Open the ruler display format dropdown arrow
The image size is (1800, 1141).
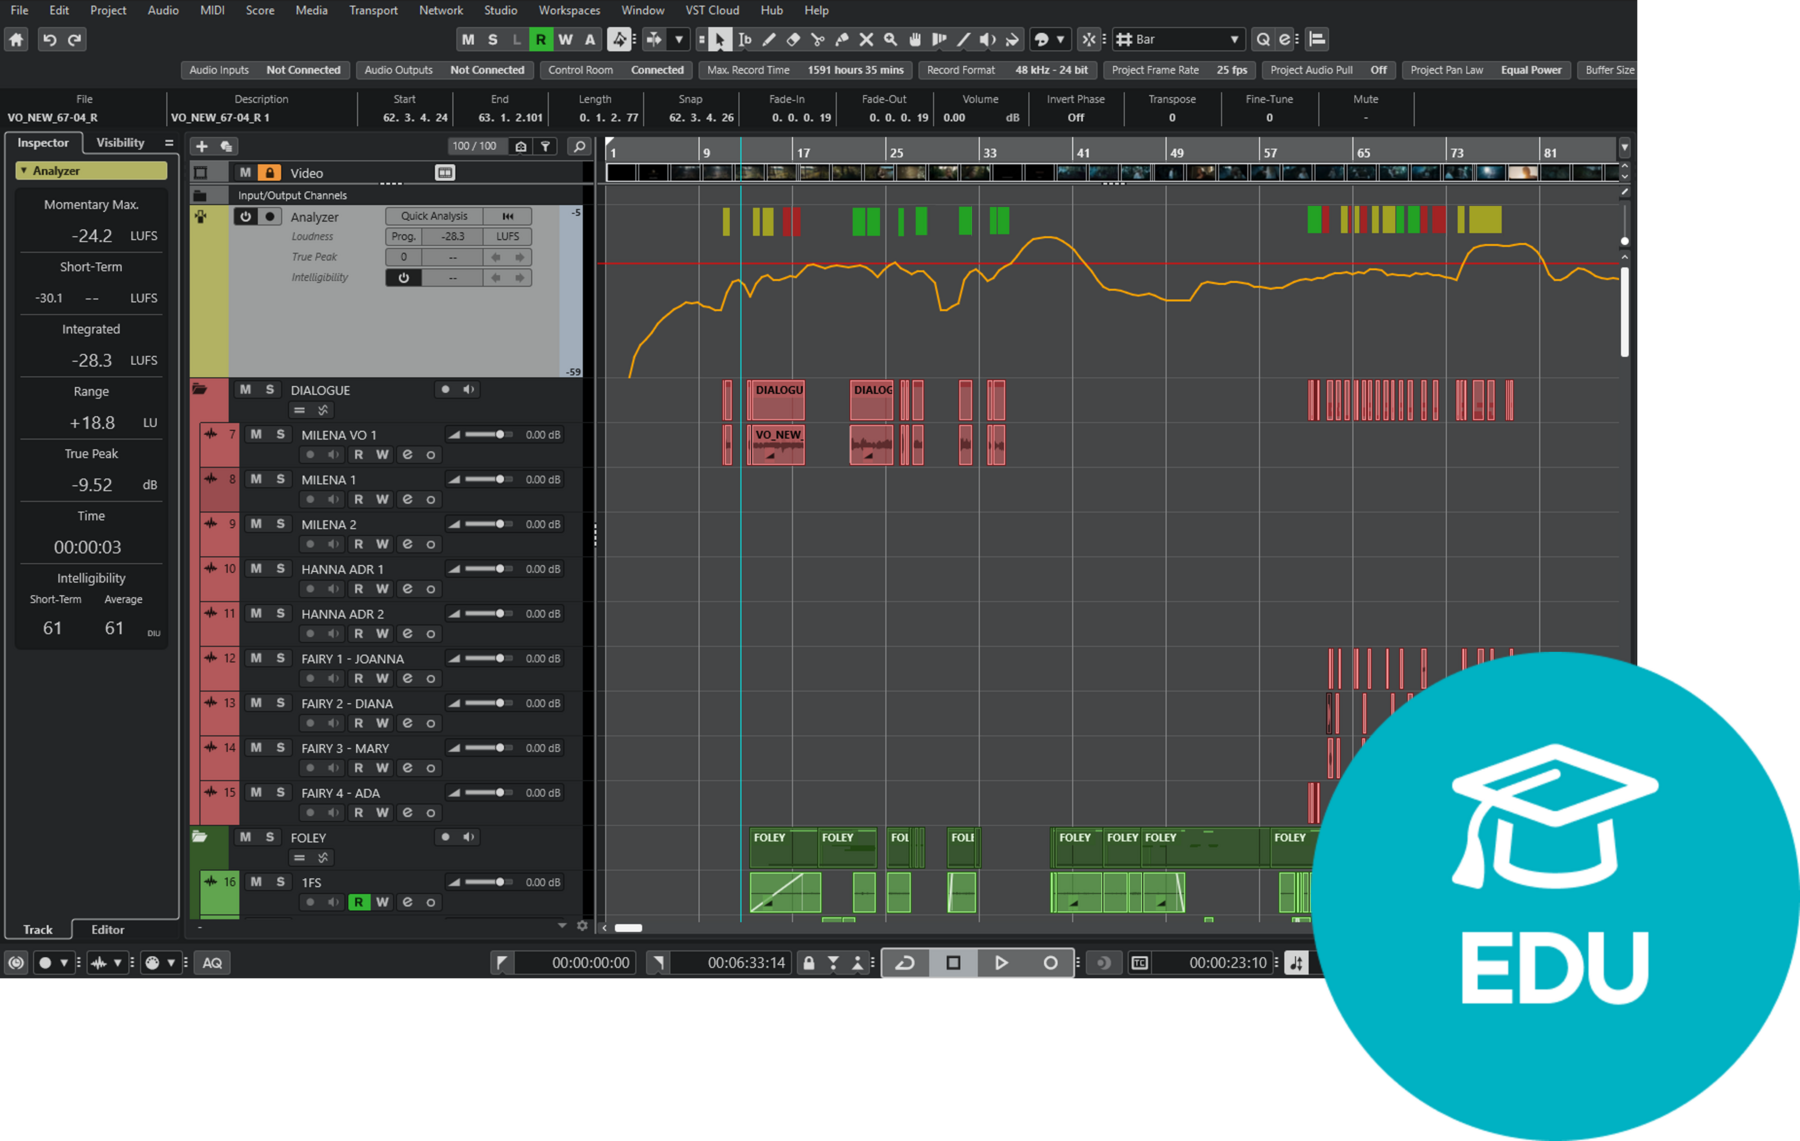point(1624,147)
